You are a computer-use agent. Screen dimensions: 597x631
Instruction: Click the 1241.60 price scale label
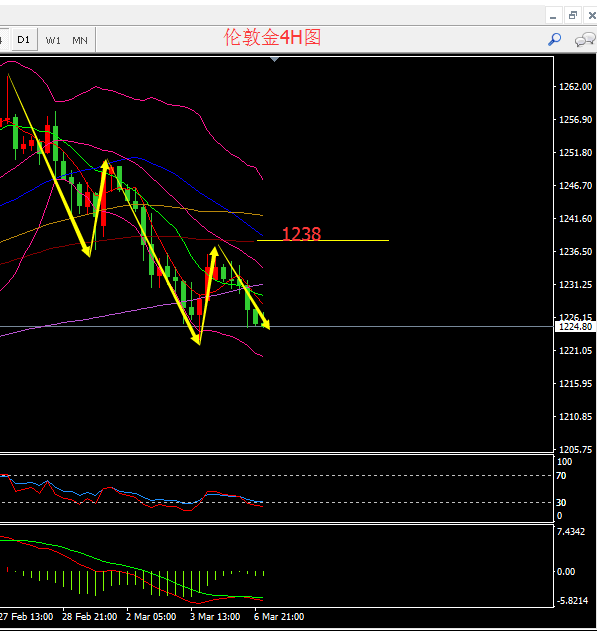coord(575,219)
